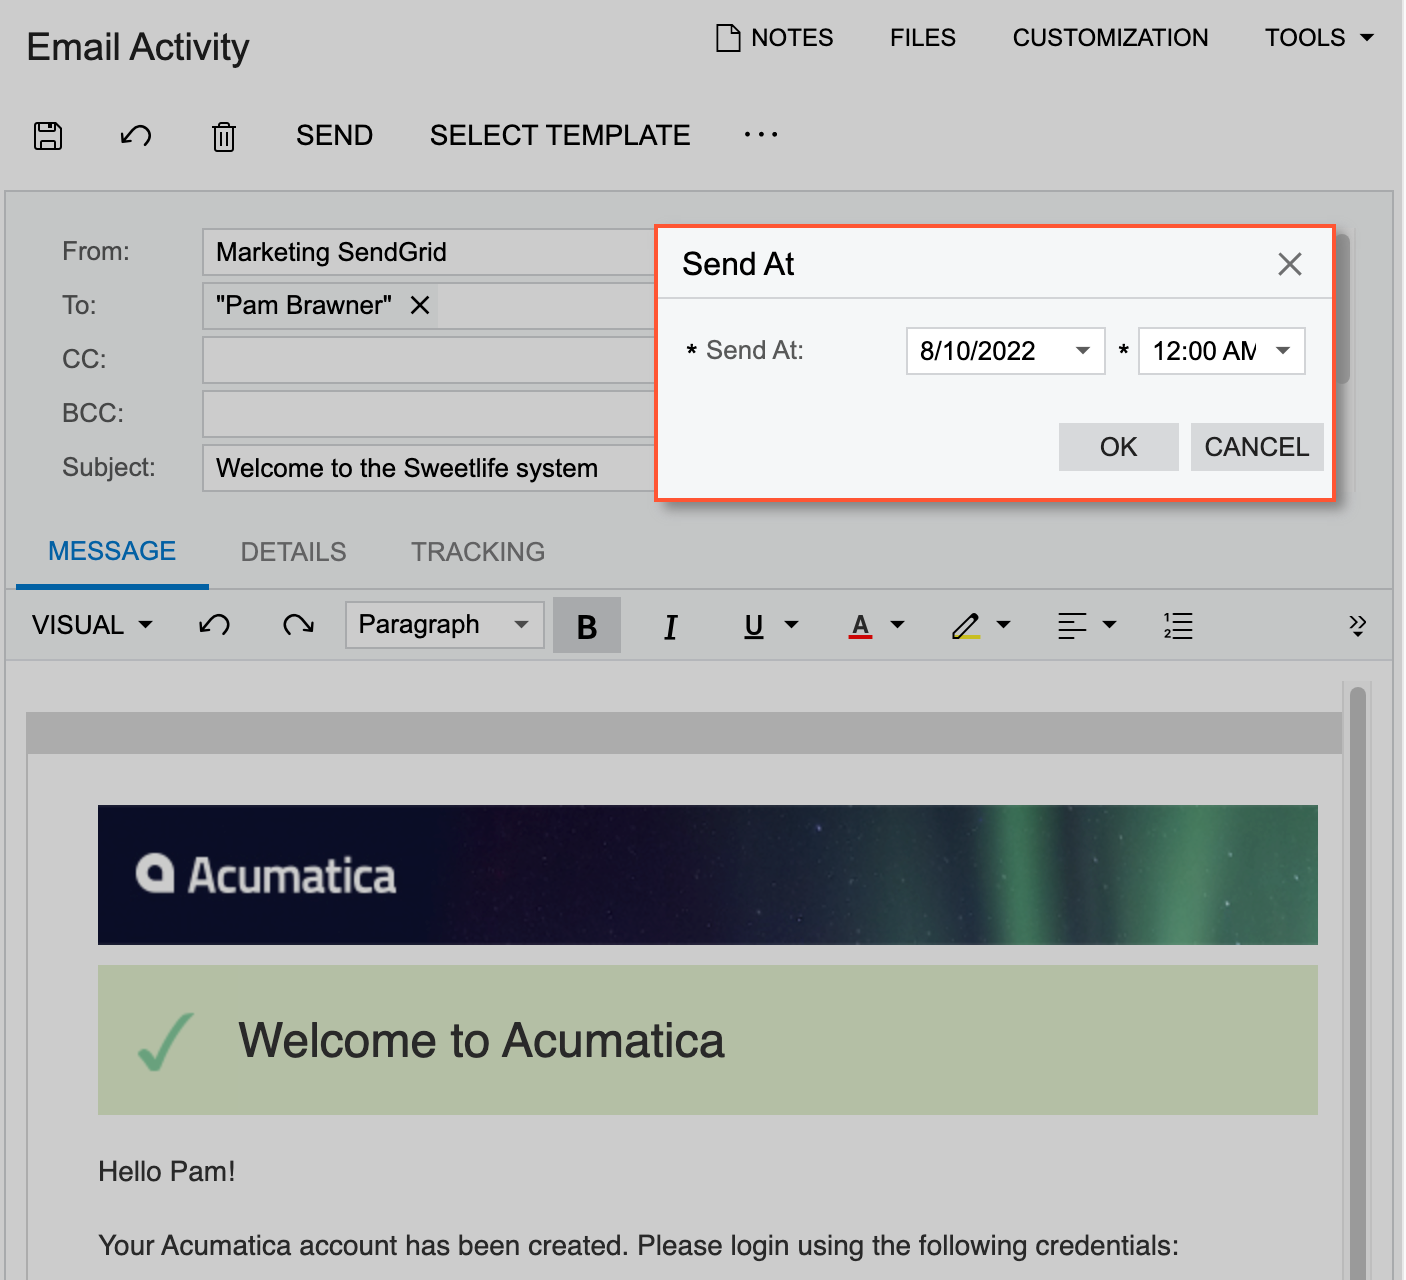
Task: Toggle bold formatting
Action: (586, 624)
